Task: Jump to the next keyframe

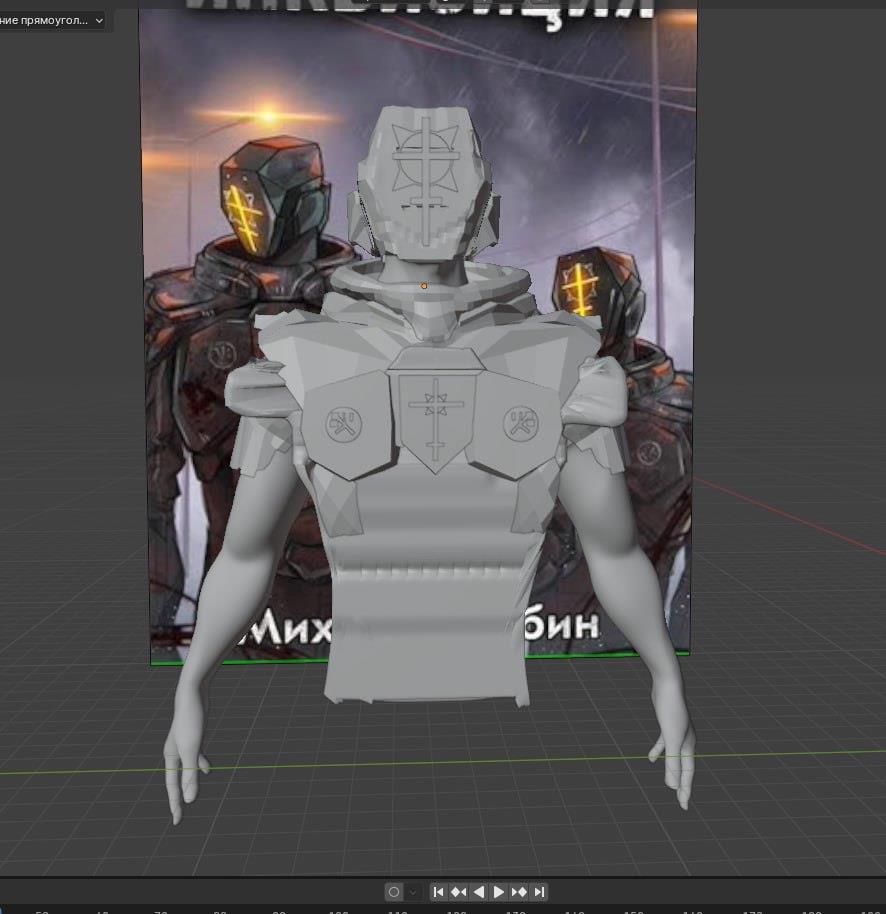Action: click(519, 892)
